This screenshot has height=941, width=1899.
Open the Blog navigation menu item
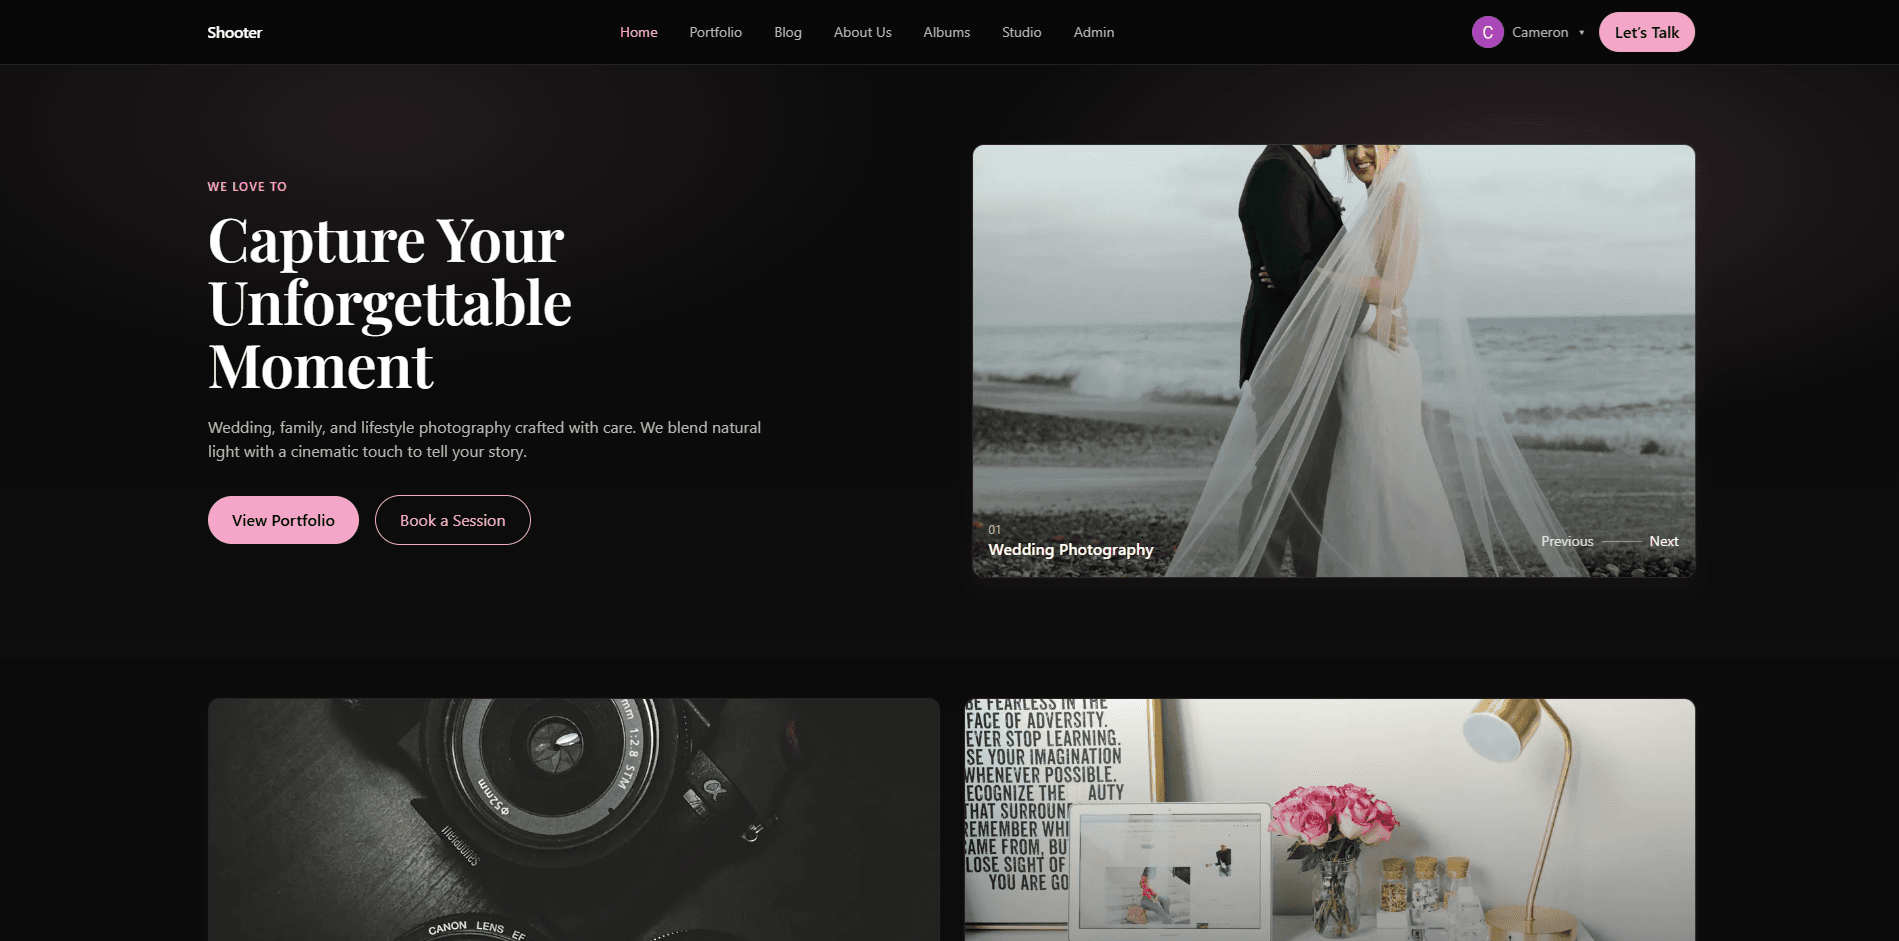click(787, 31)
